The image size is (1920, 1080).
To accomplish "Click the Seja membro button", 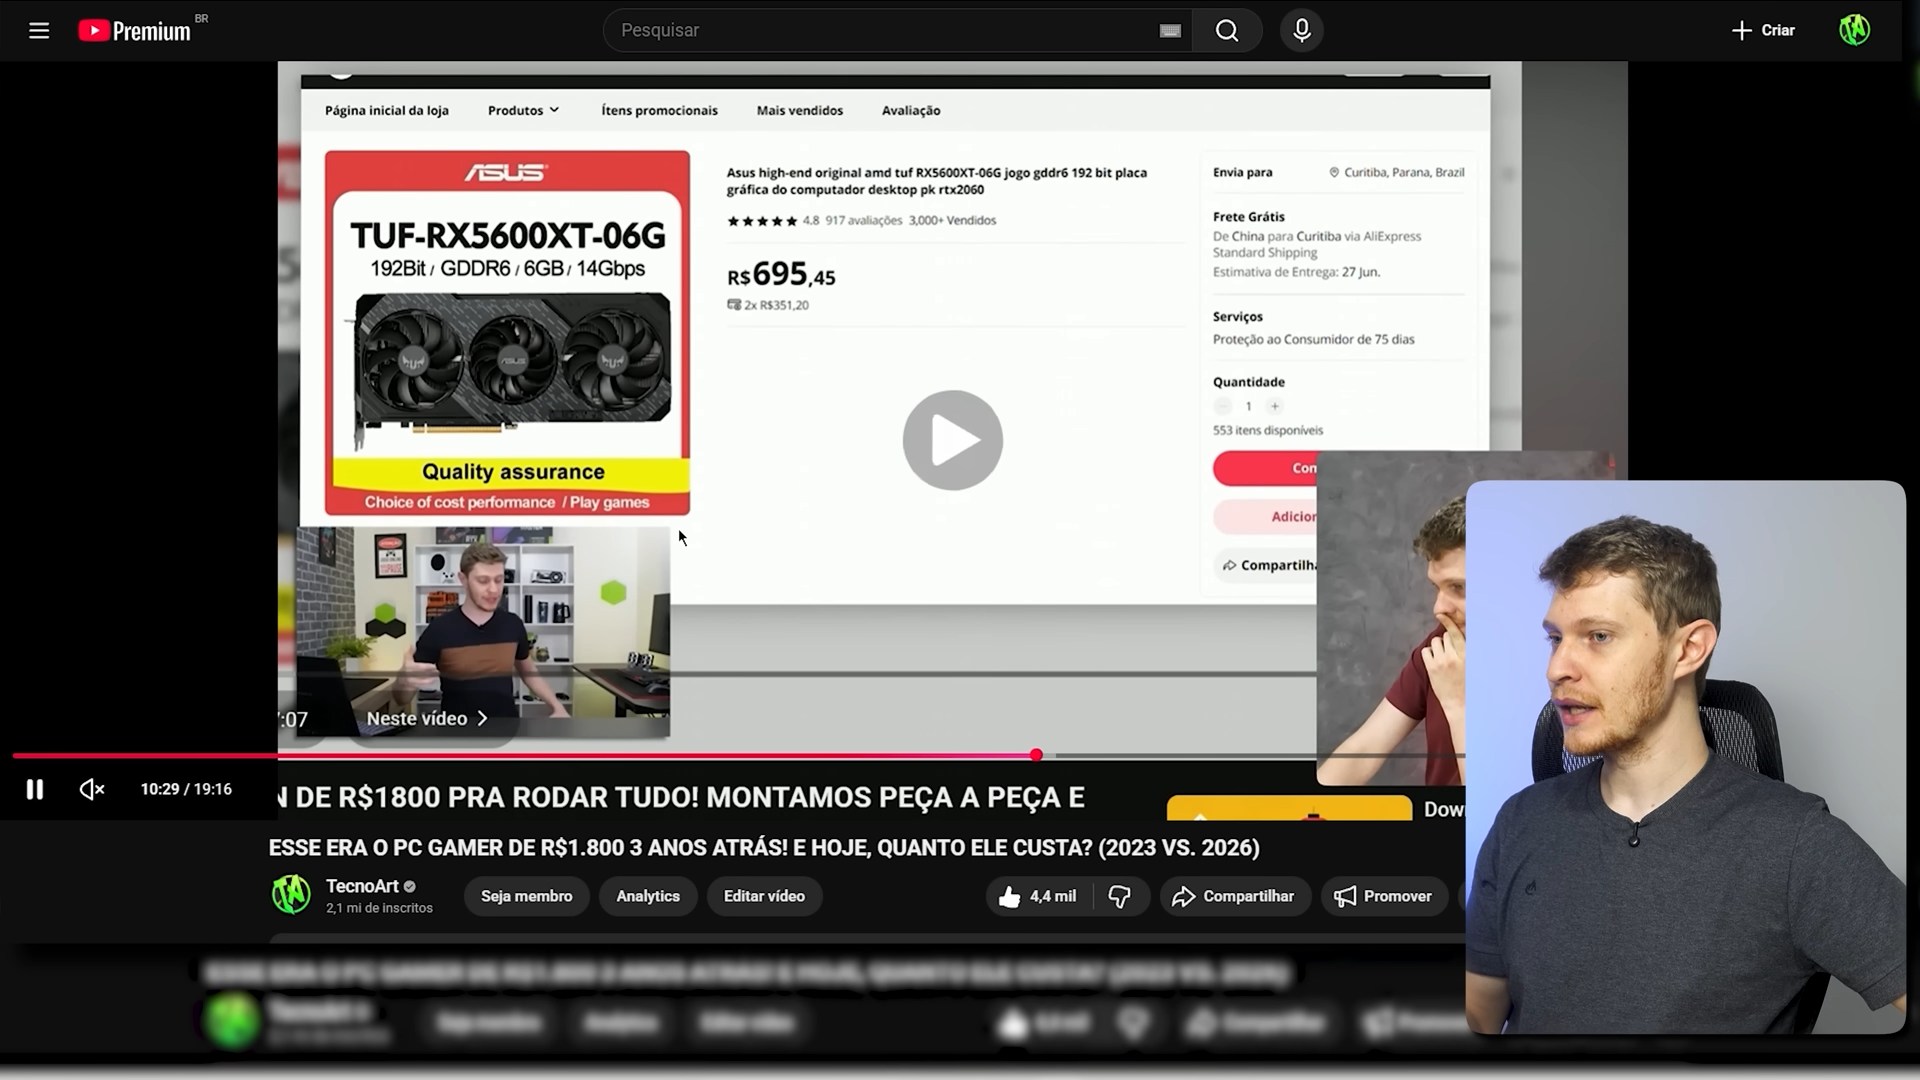I will point(526,897).
